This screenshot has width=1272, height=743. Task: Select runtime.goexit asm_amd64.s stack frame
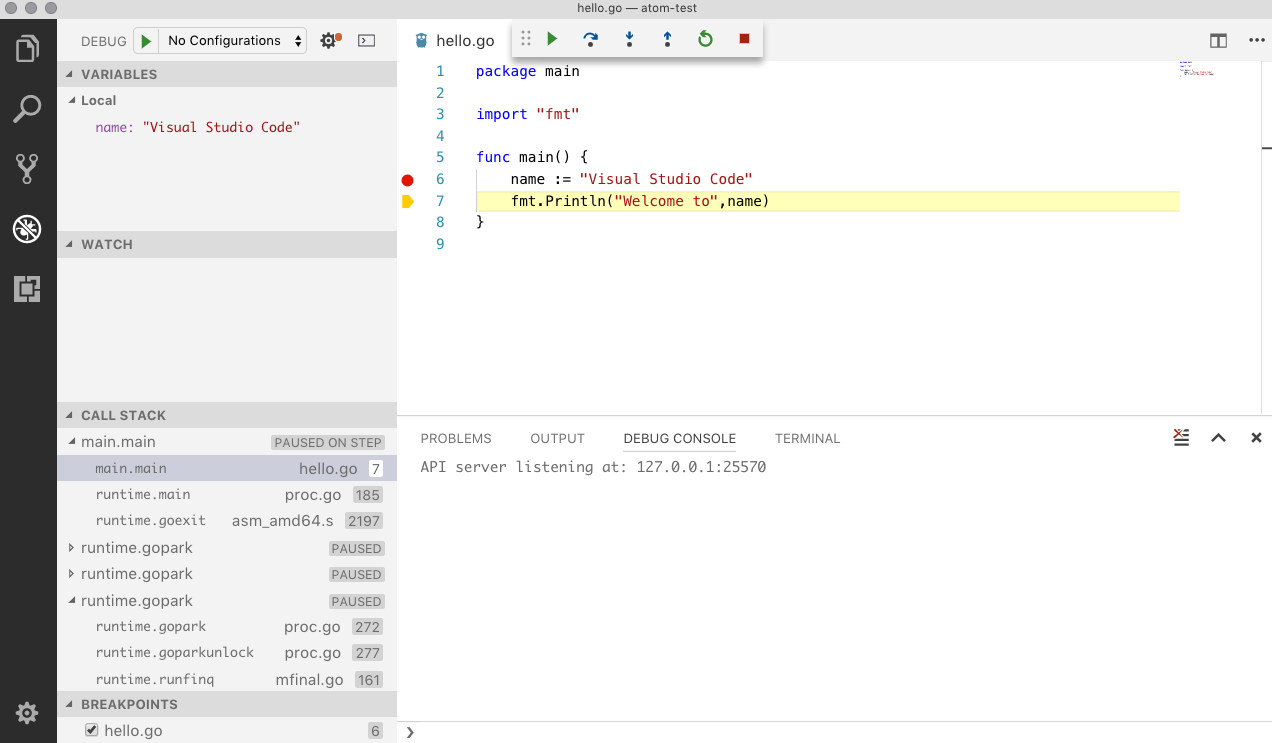point(227,521)
